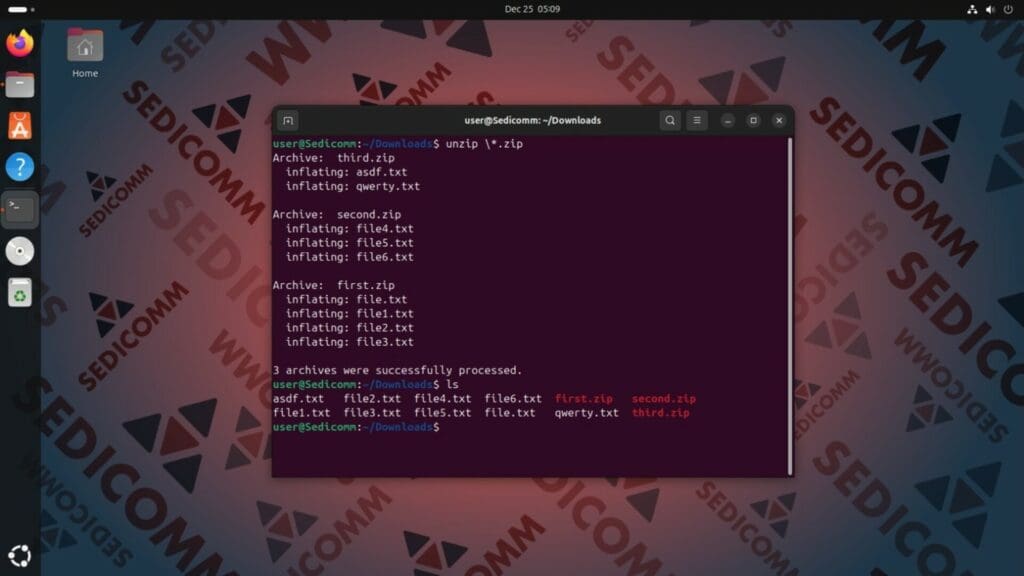Click the network icon in the top bar
1024x576 pixels.
[972, 9]
